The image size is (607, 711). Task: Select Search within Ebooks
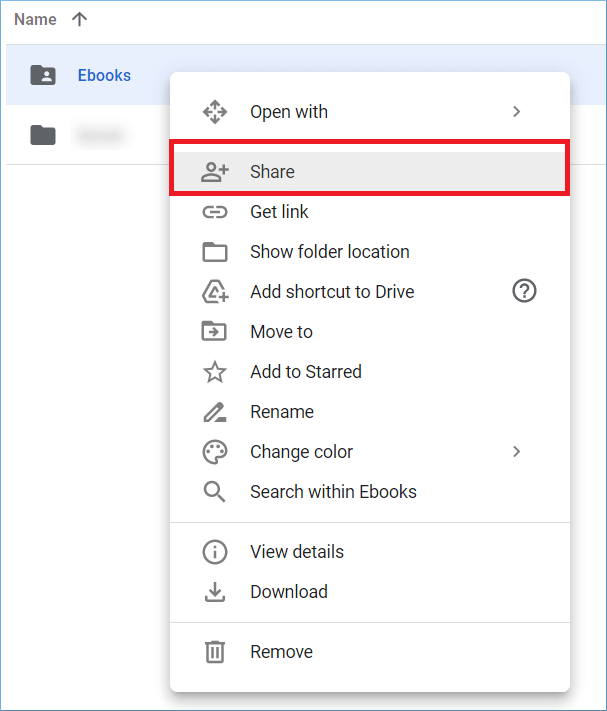[369, 492]
